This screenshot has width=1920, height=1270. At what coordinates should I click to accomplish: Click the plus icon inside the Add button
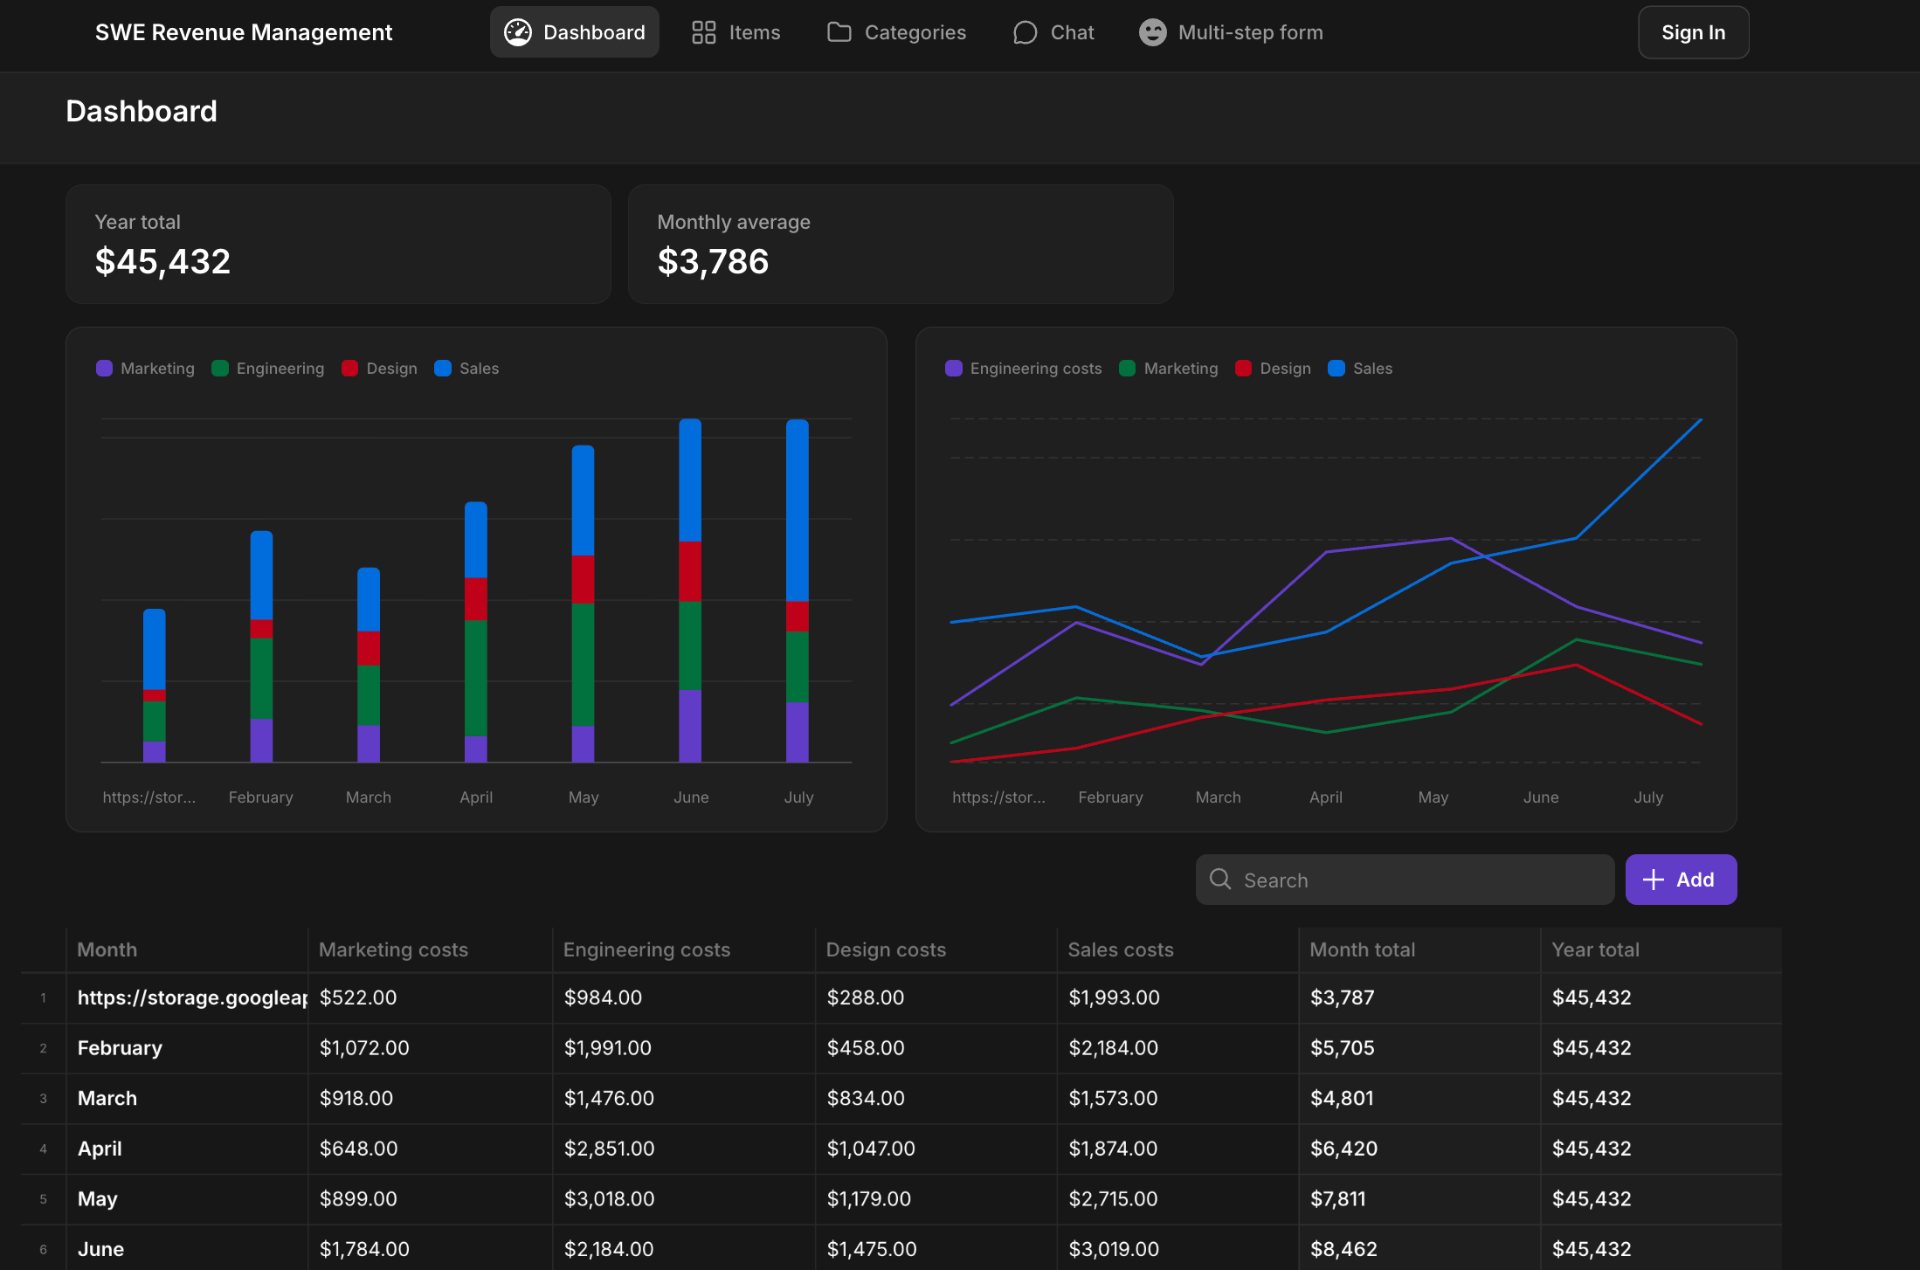coord(1652,879)
